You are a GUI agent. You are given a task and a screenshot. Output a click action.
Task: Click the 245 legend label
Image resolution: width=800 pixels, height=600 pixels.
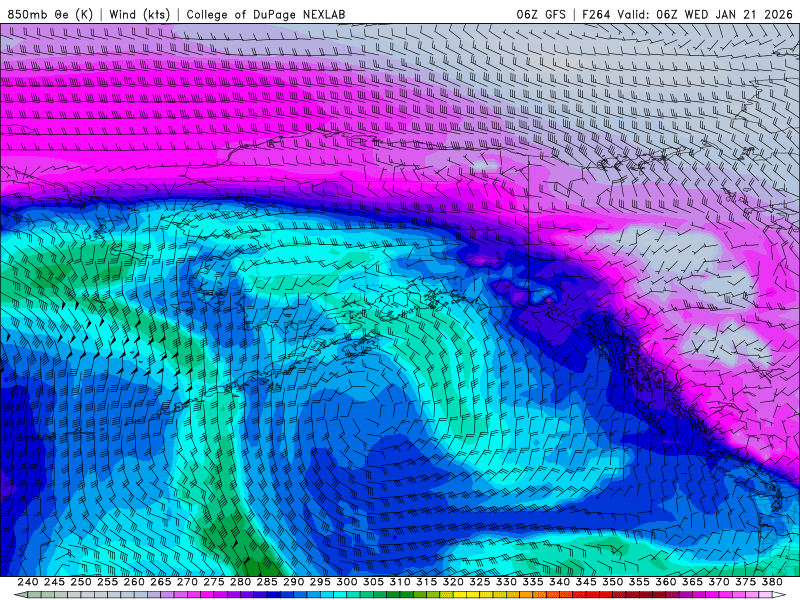(x=55, y=582)
